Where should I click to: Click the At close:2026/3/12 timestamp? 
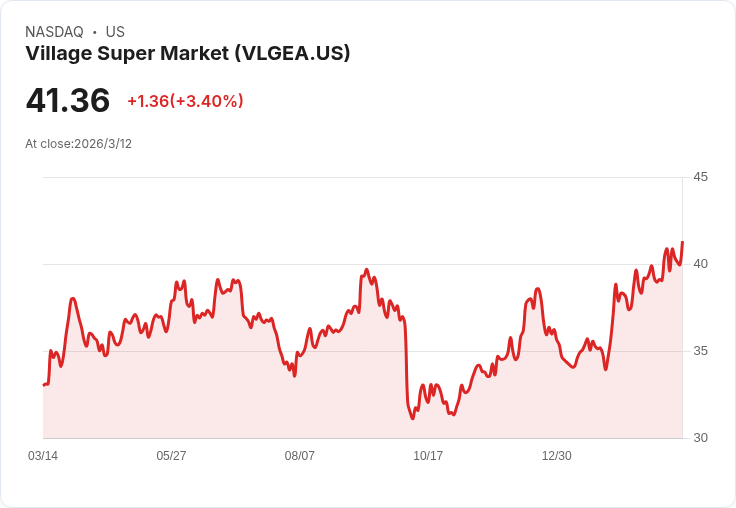[78, 144]
